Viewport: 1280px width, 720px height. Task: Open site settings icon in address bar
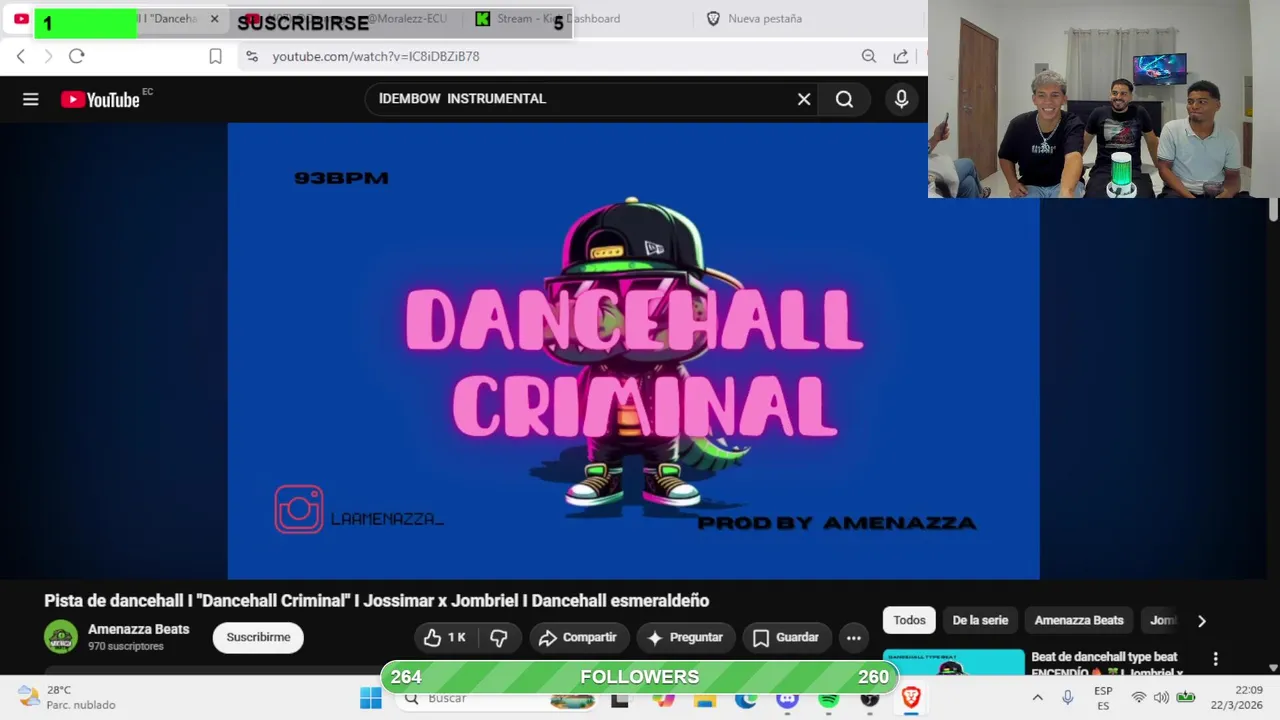(x=252, y=56)
